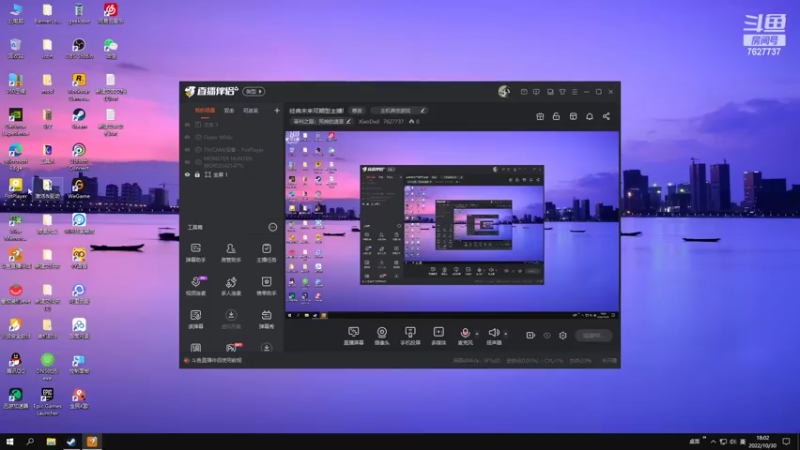Open the tool icon right of 多人连麦
This screenshot has width=800, height=450.
266,286
